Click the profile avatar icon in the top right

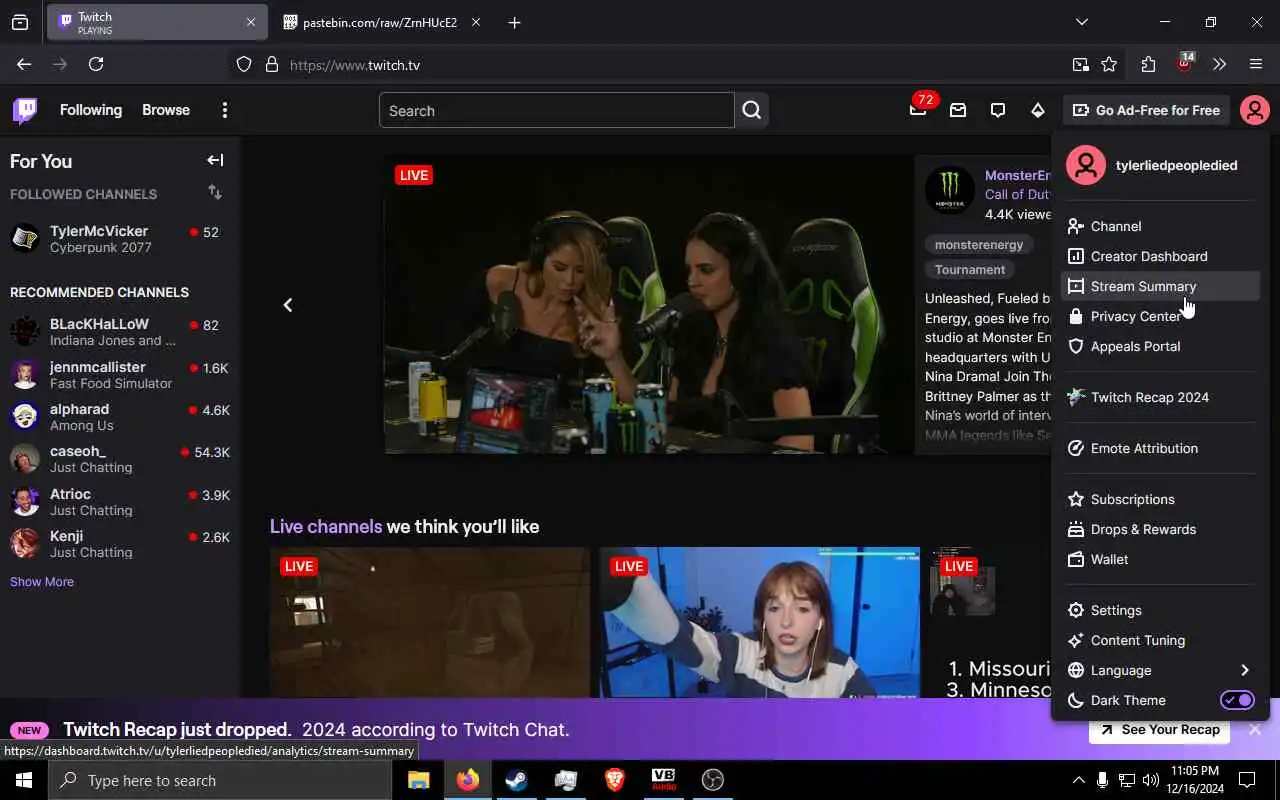(x=1254, y=110)
